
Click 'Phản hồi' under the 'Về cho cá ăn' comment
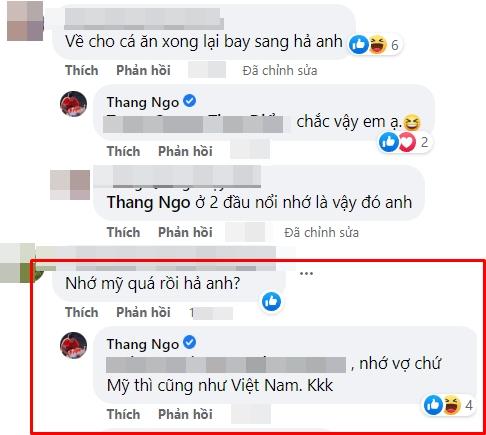[x=143, y=70]
